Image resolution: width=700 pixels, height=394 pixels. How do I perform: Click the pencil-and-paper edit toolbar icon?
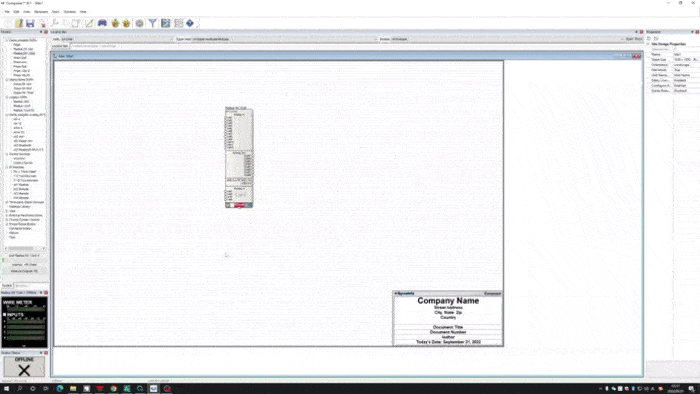coord(89,23)
